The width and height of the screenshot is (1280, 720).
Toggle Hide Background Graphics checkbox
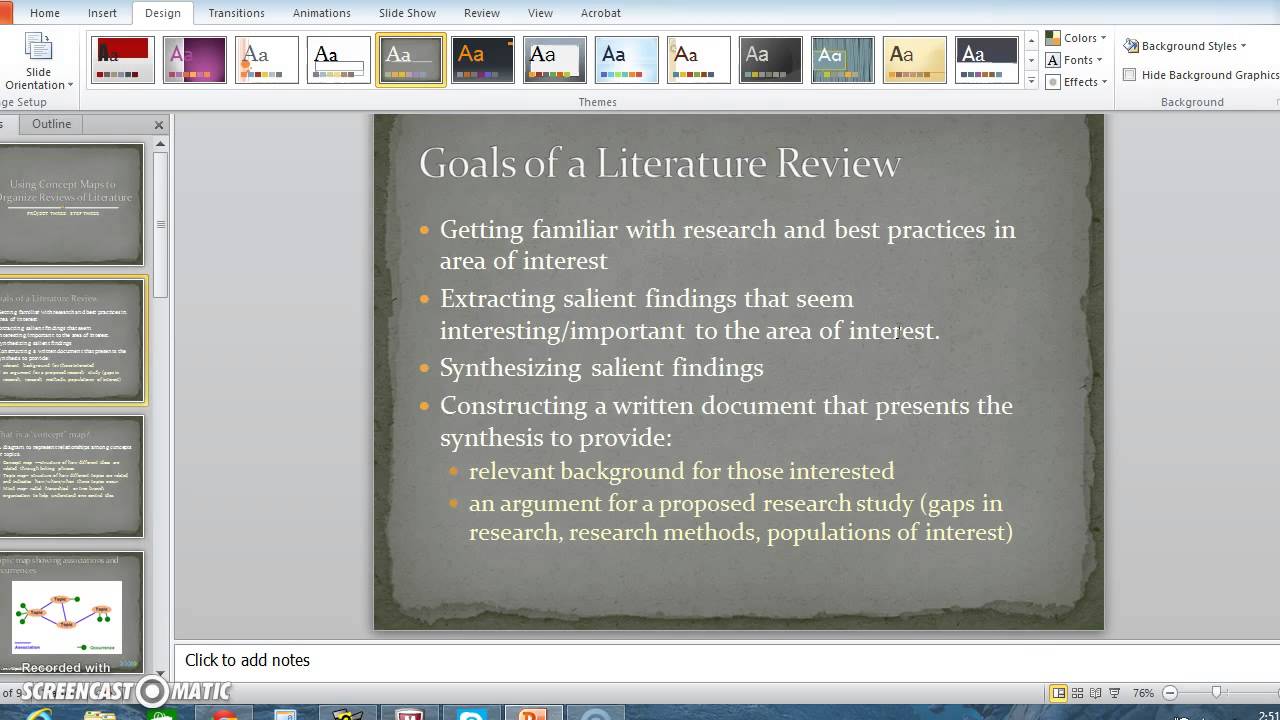pyautogui.click(x=1130, y=74)
